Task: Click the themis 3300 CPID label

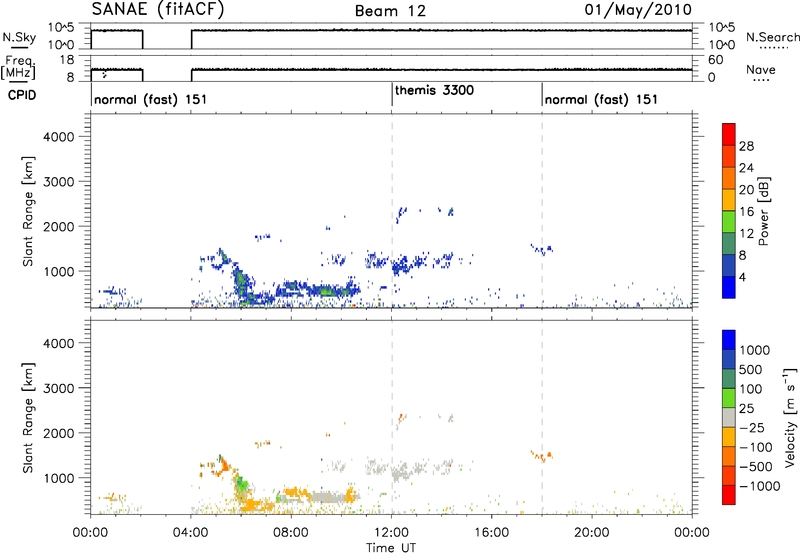Action: pos(434,91)
